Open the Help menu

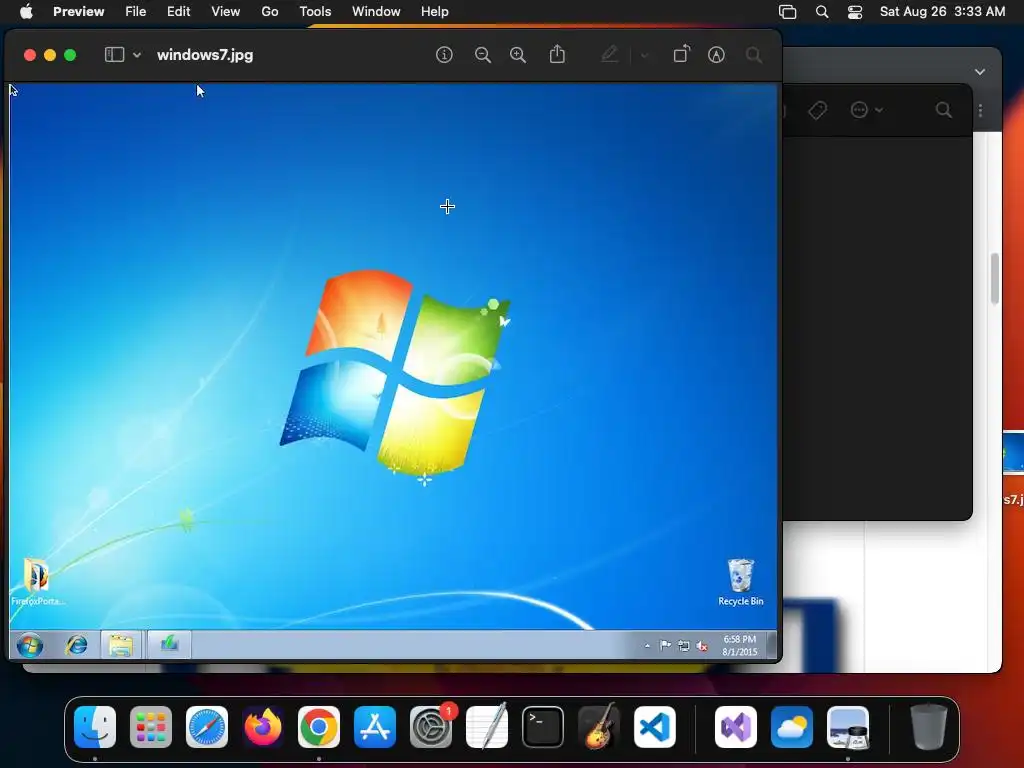tap(434, 11)
